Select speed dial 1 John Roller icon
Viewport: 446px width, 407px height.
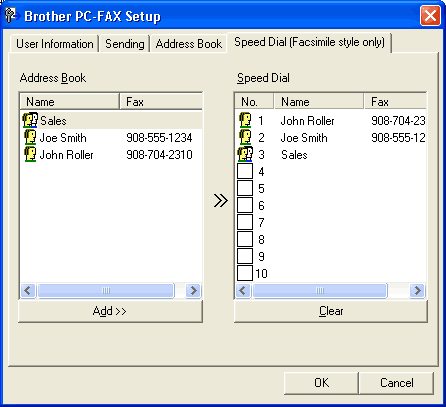click(x=245, y=120)
